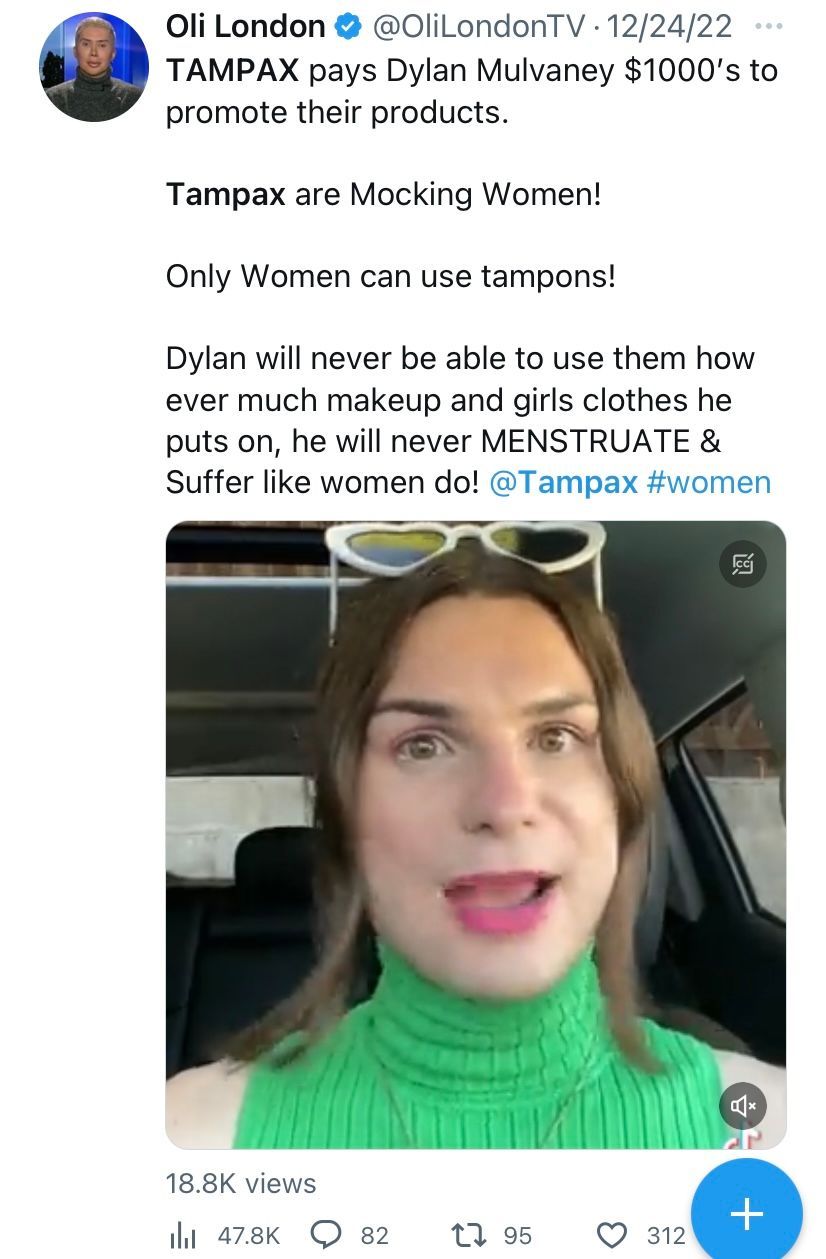Screen dimensions: 826x1259
Task: Click the retweet arrows icon
Action: [469, 1235]
